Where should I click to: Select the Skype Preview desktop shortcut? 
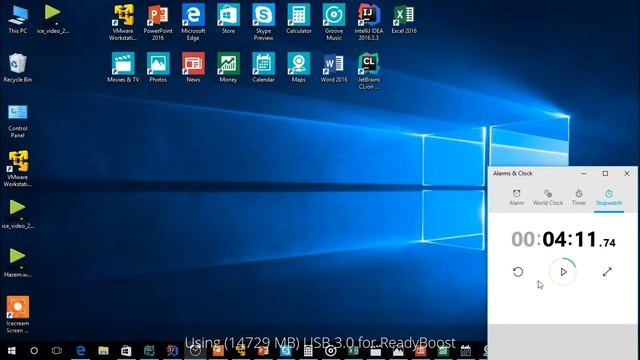pyautogui.click(x=263, y=22)
